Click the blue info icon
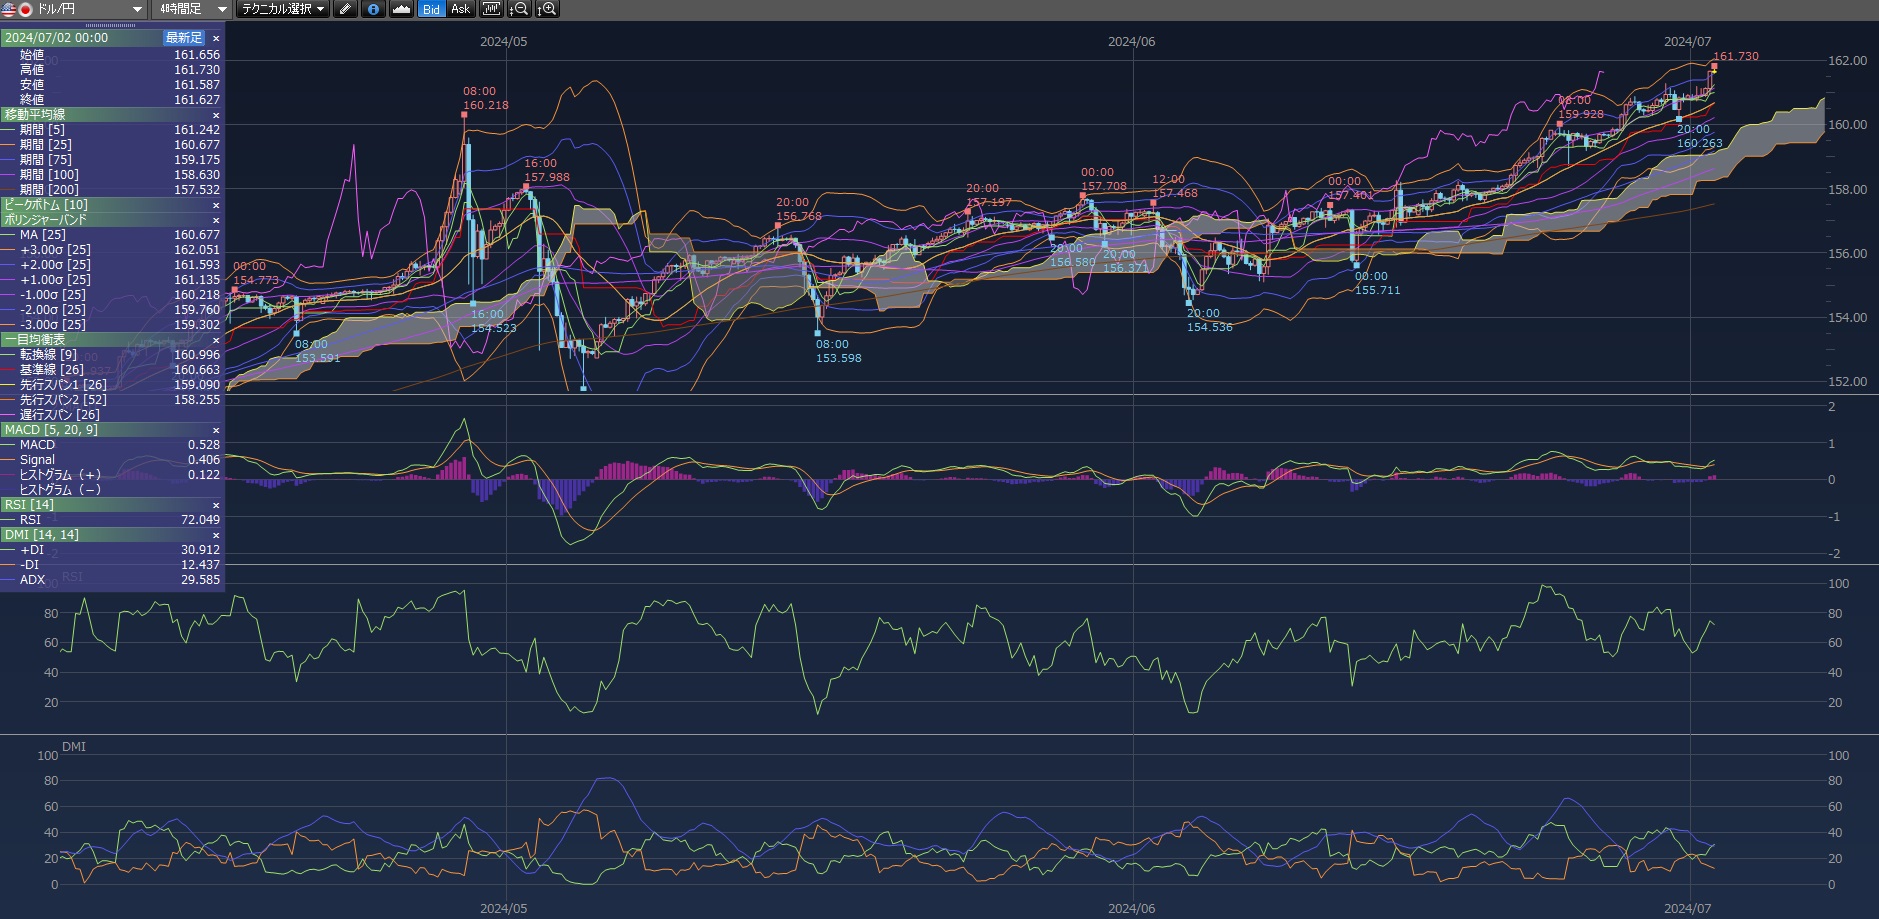 pos(373,9)
